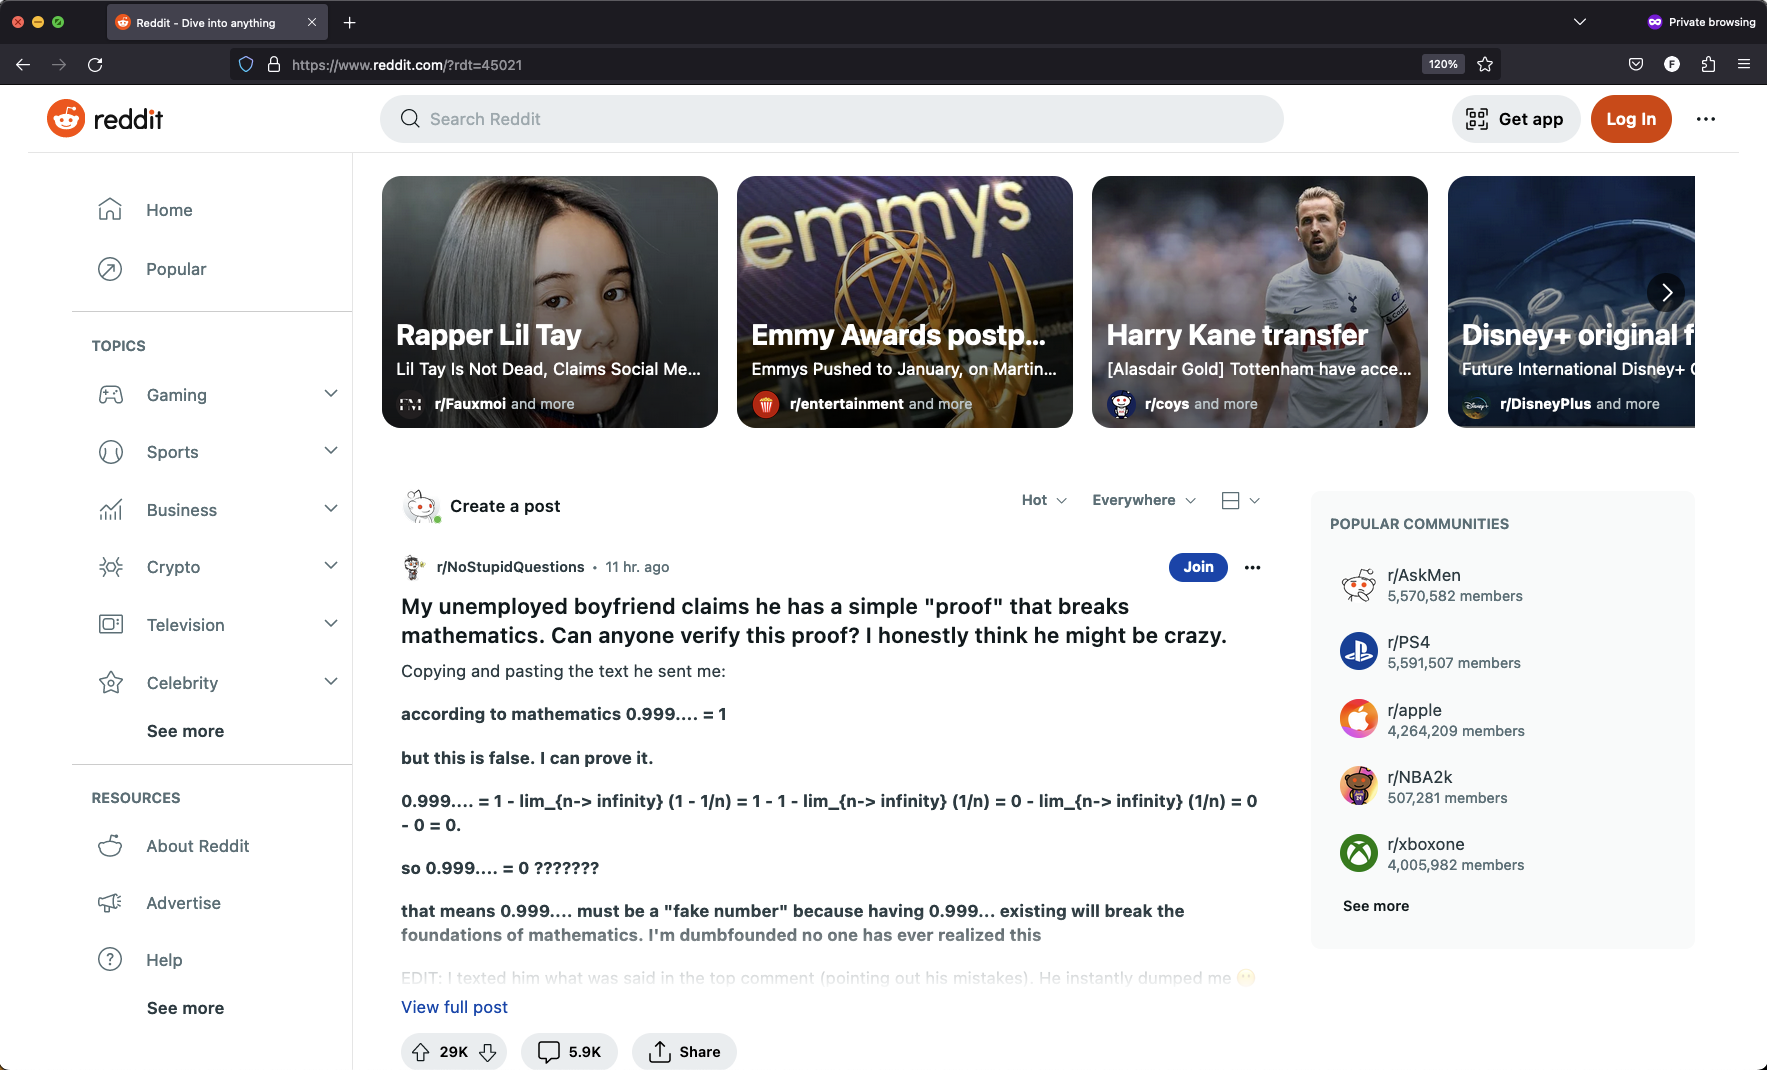
Task: Open the Everywhere location dropdown
Action: 1144,500
